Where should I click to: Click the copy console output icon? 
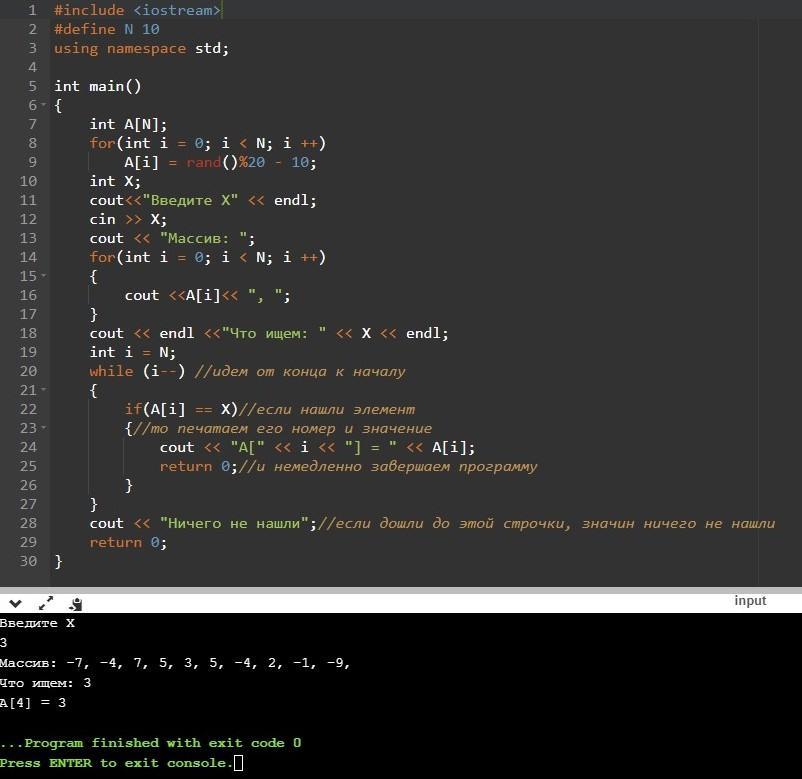(76, 603)
